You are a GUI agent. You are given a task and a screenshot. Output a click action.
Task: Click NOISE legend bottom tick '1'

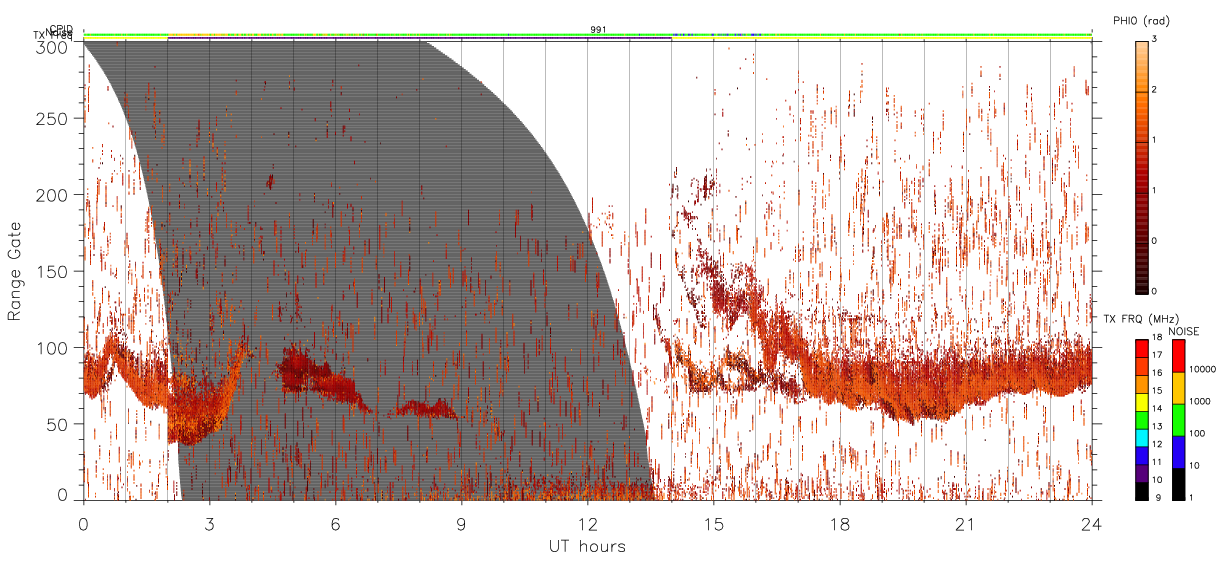(x=1192, y=498)
